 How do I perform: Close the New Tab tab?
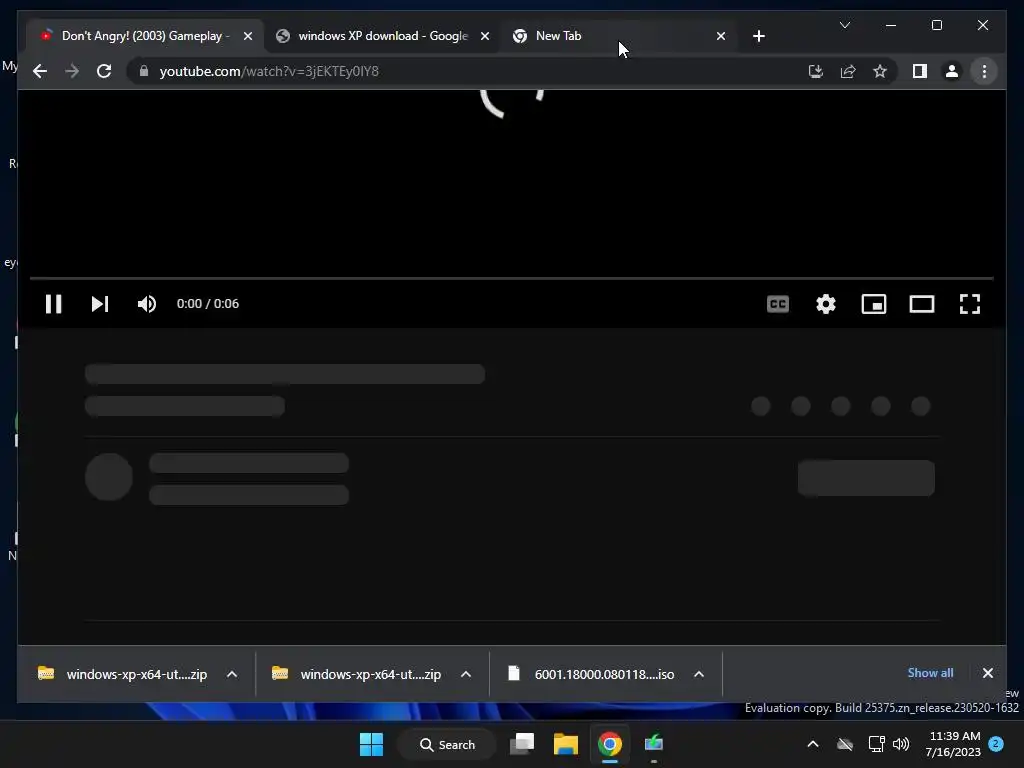point(720,36)
